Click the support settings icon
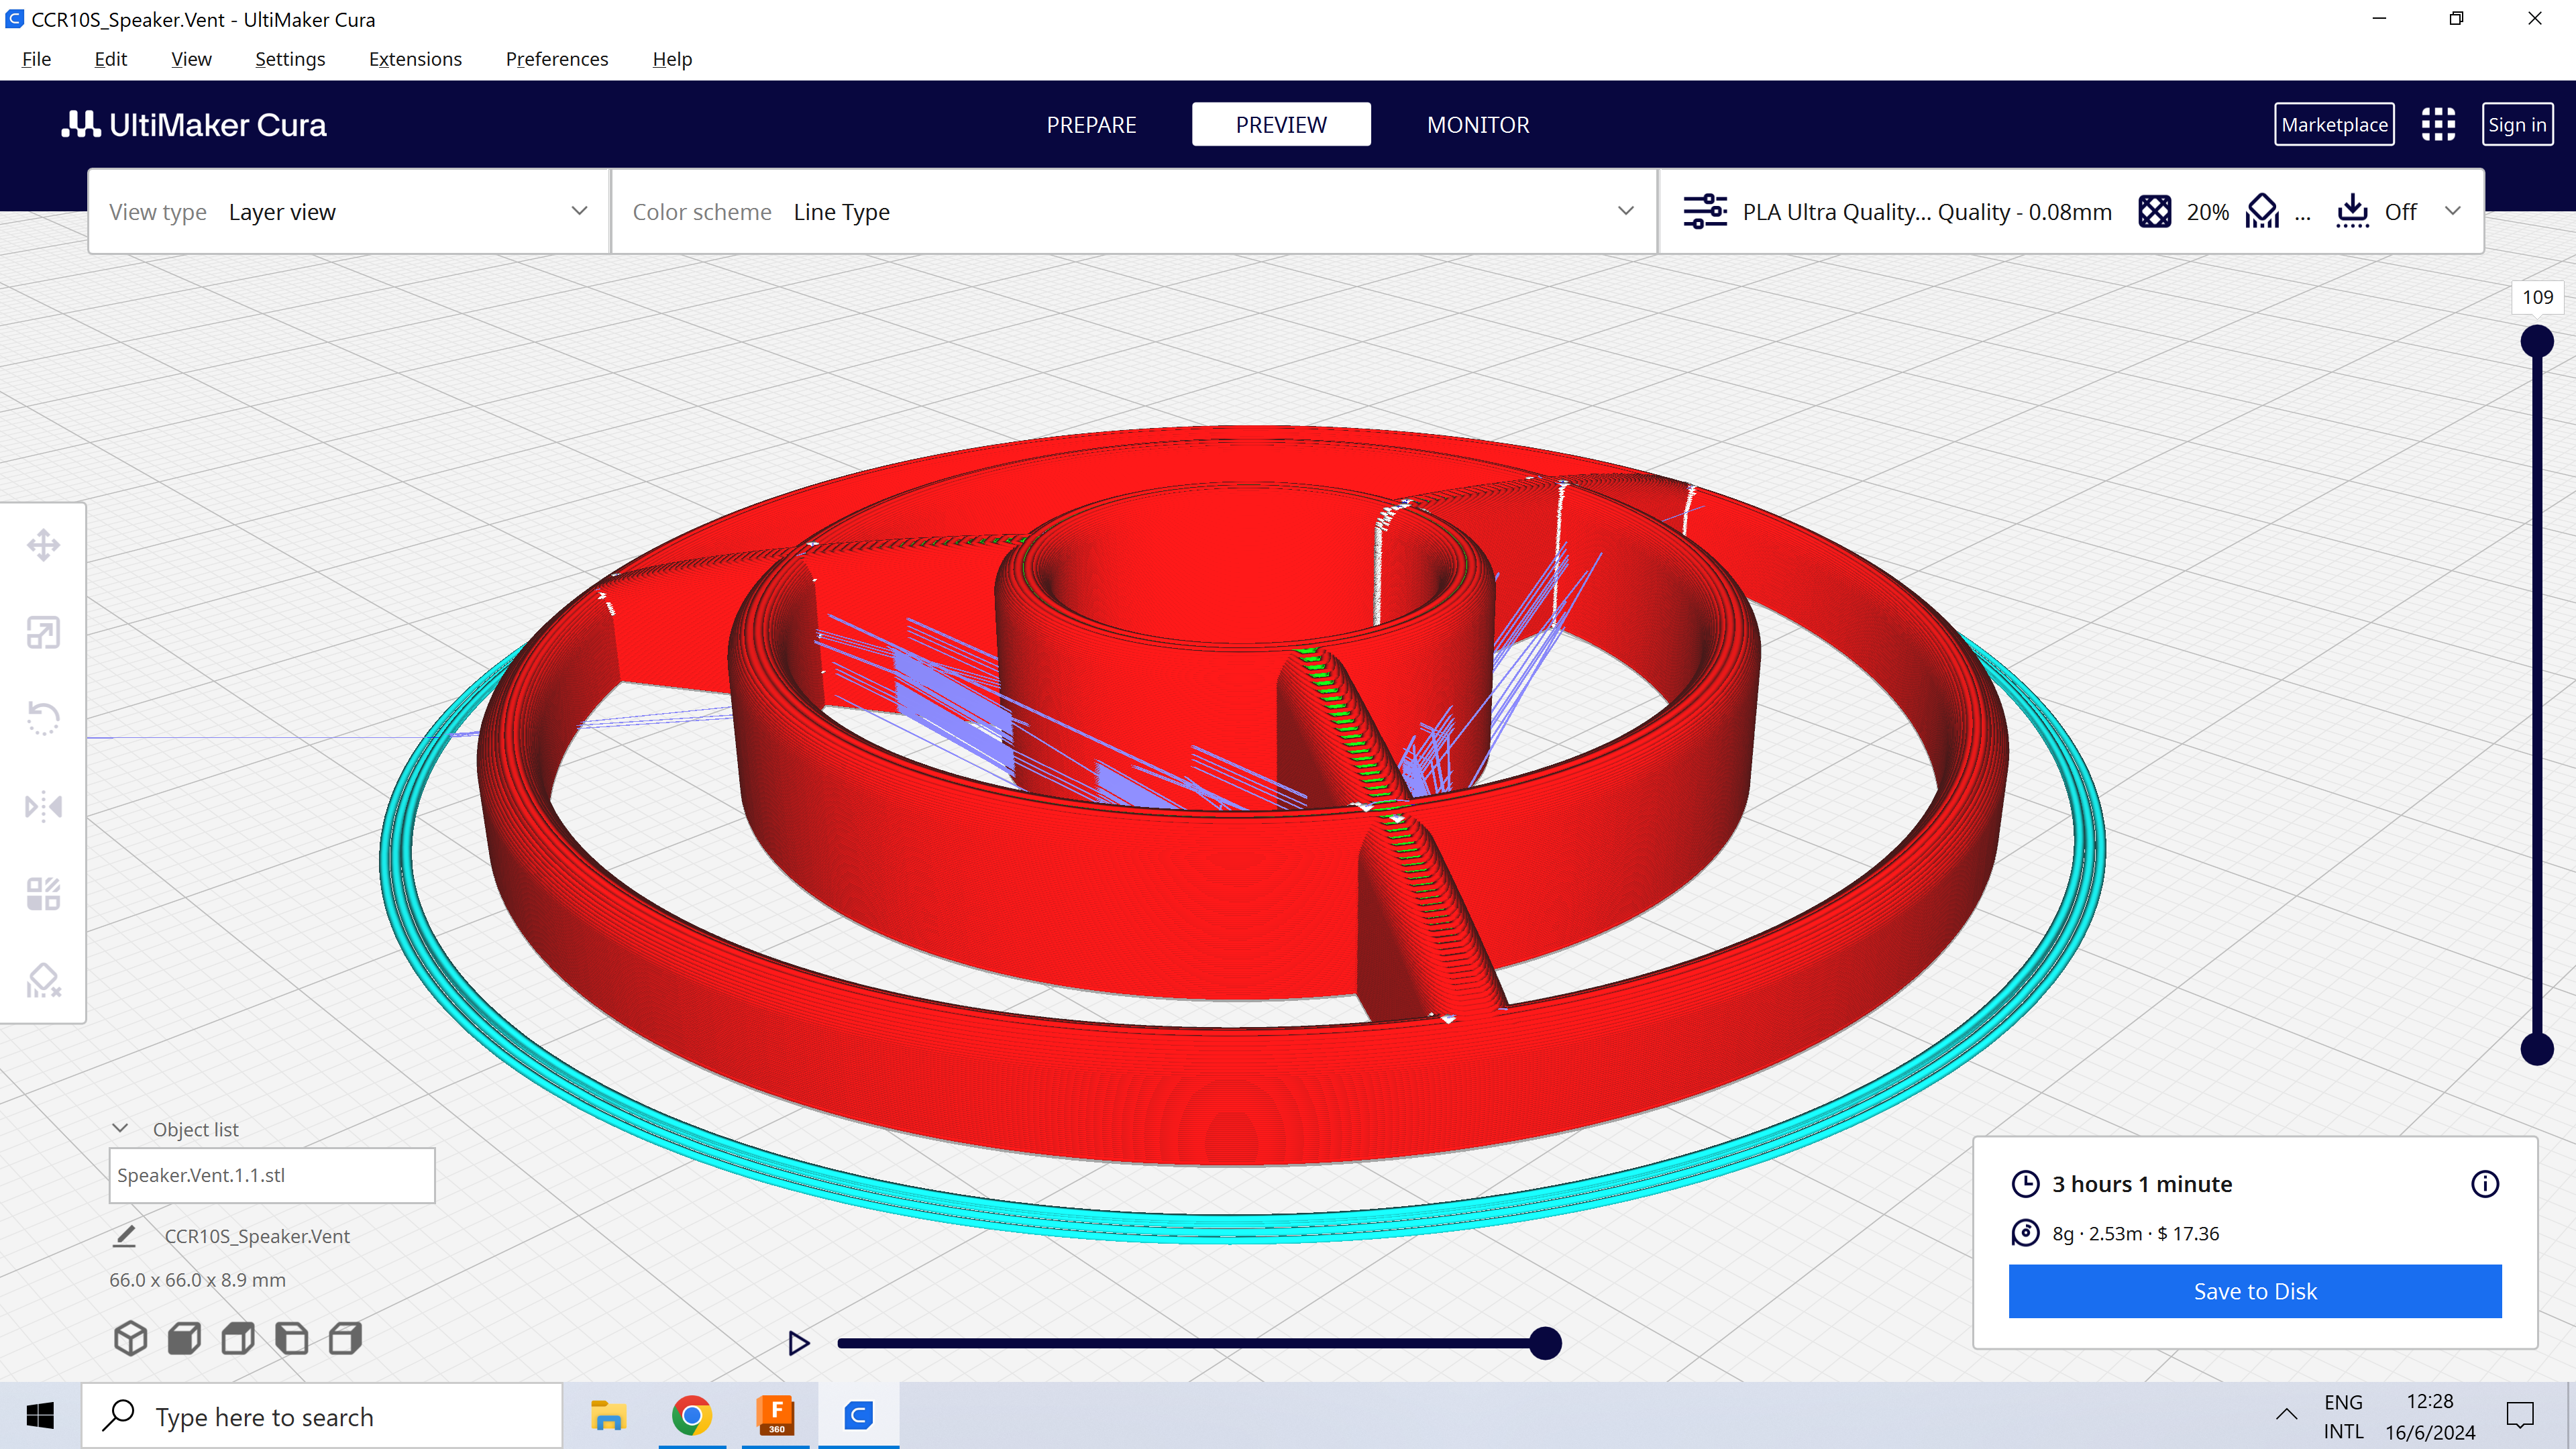Image resolution: width=2576 pixels, height=1449 pixels. click(2262, 211)
